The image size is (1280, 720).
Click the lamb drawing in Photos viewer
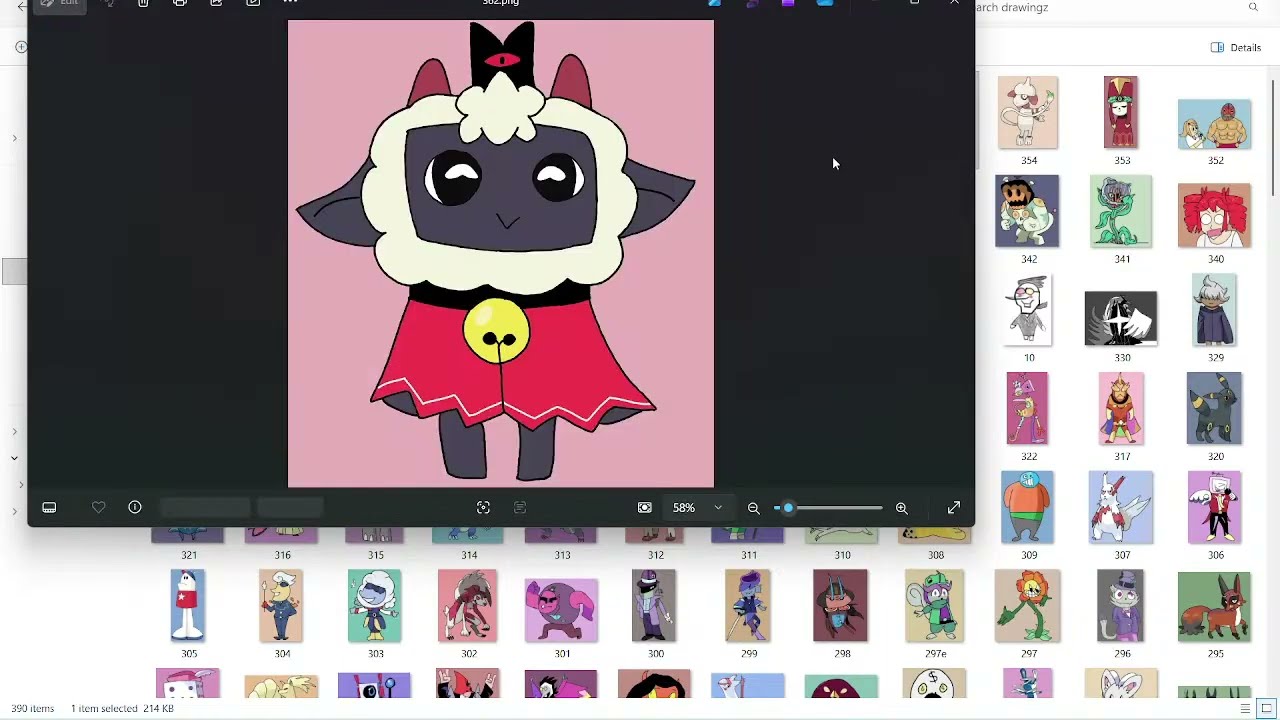(501, 254)
